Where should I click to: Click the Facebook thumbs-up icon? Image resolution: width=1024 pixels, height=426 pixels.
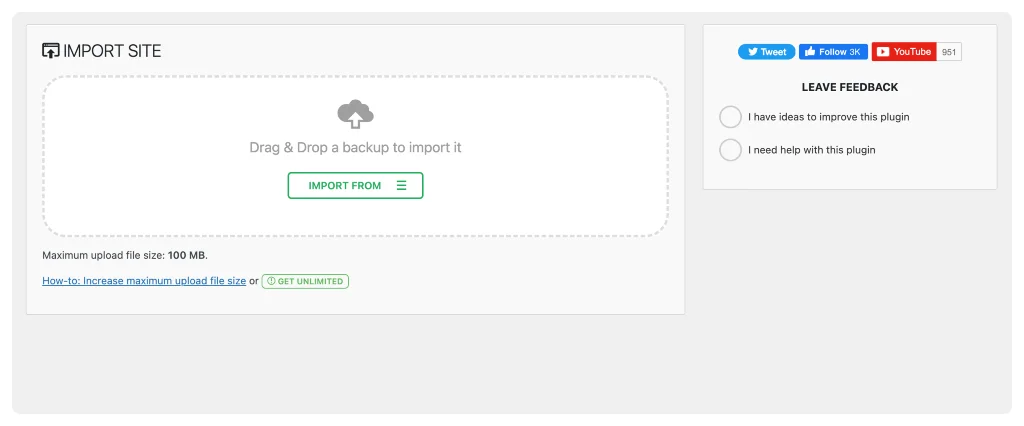pyautogui.click(x=810, y=52)
